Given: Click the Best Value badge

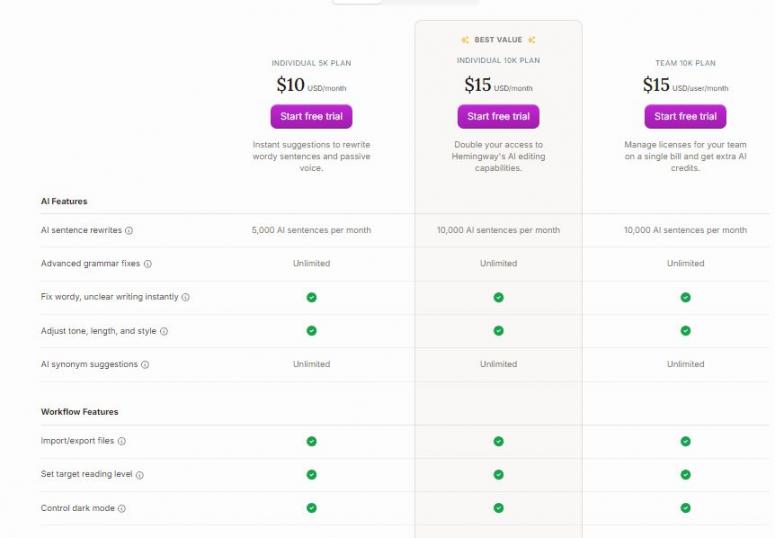Looking at the screenshot, I should pyautogui.click(x=498, y=40).
